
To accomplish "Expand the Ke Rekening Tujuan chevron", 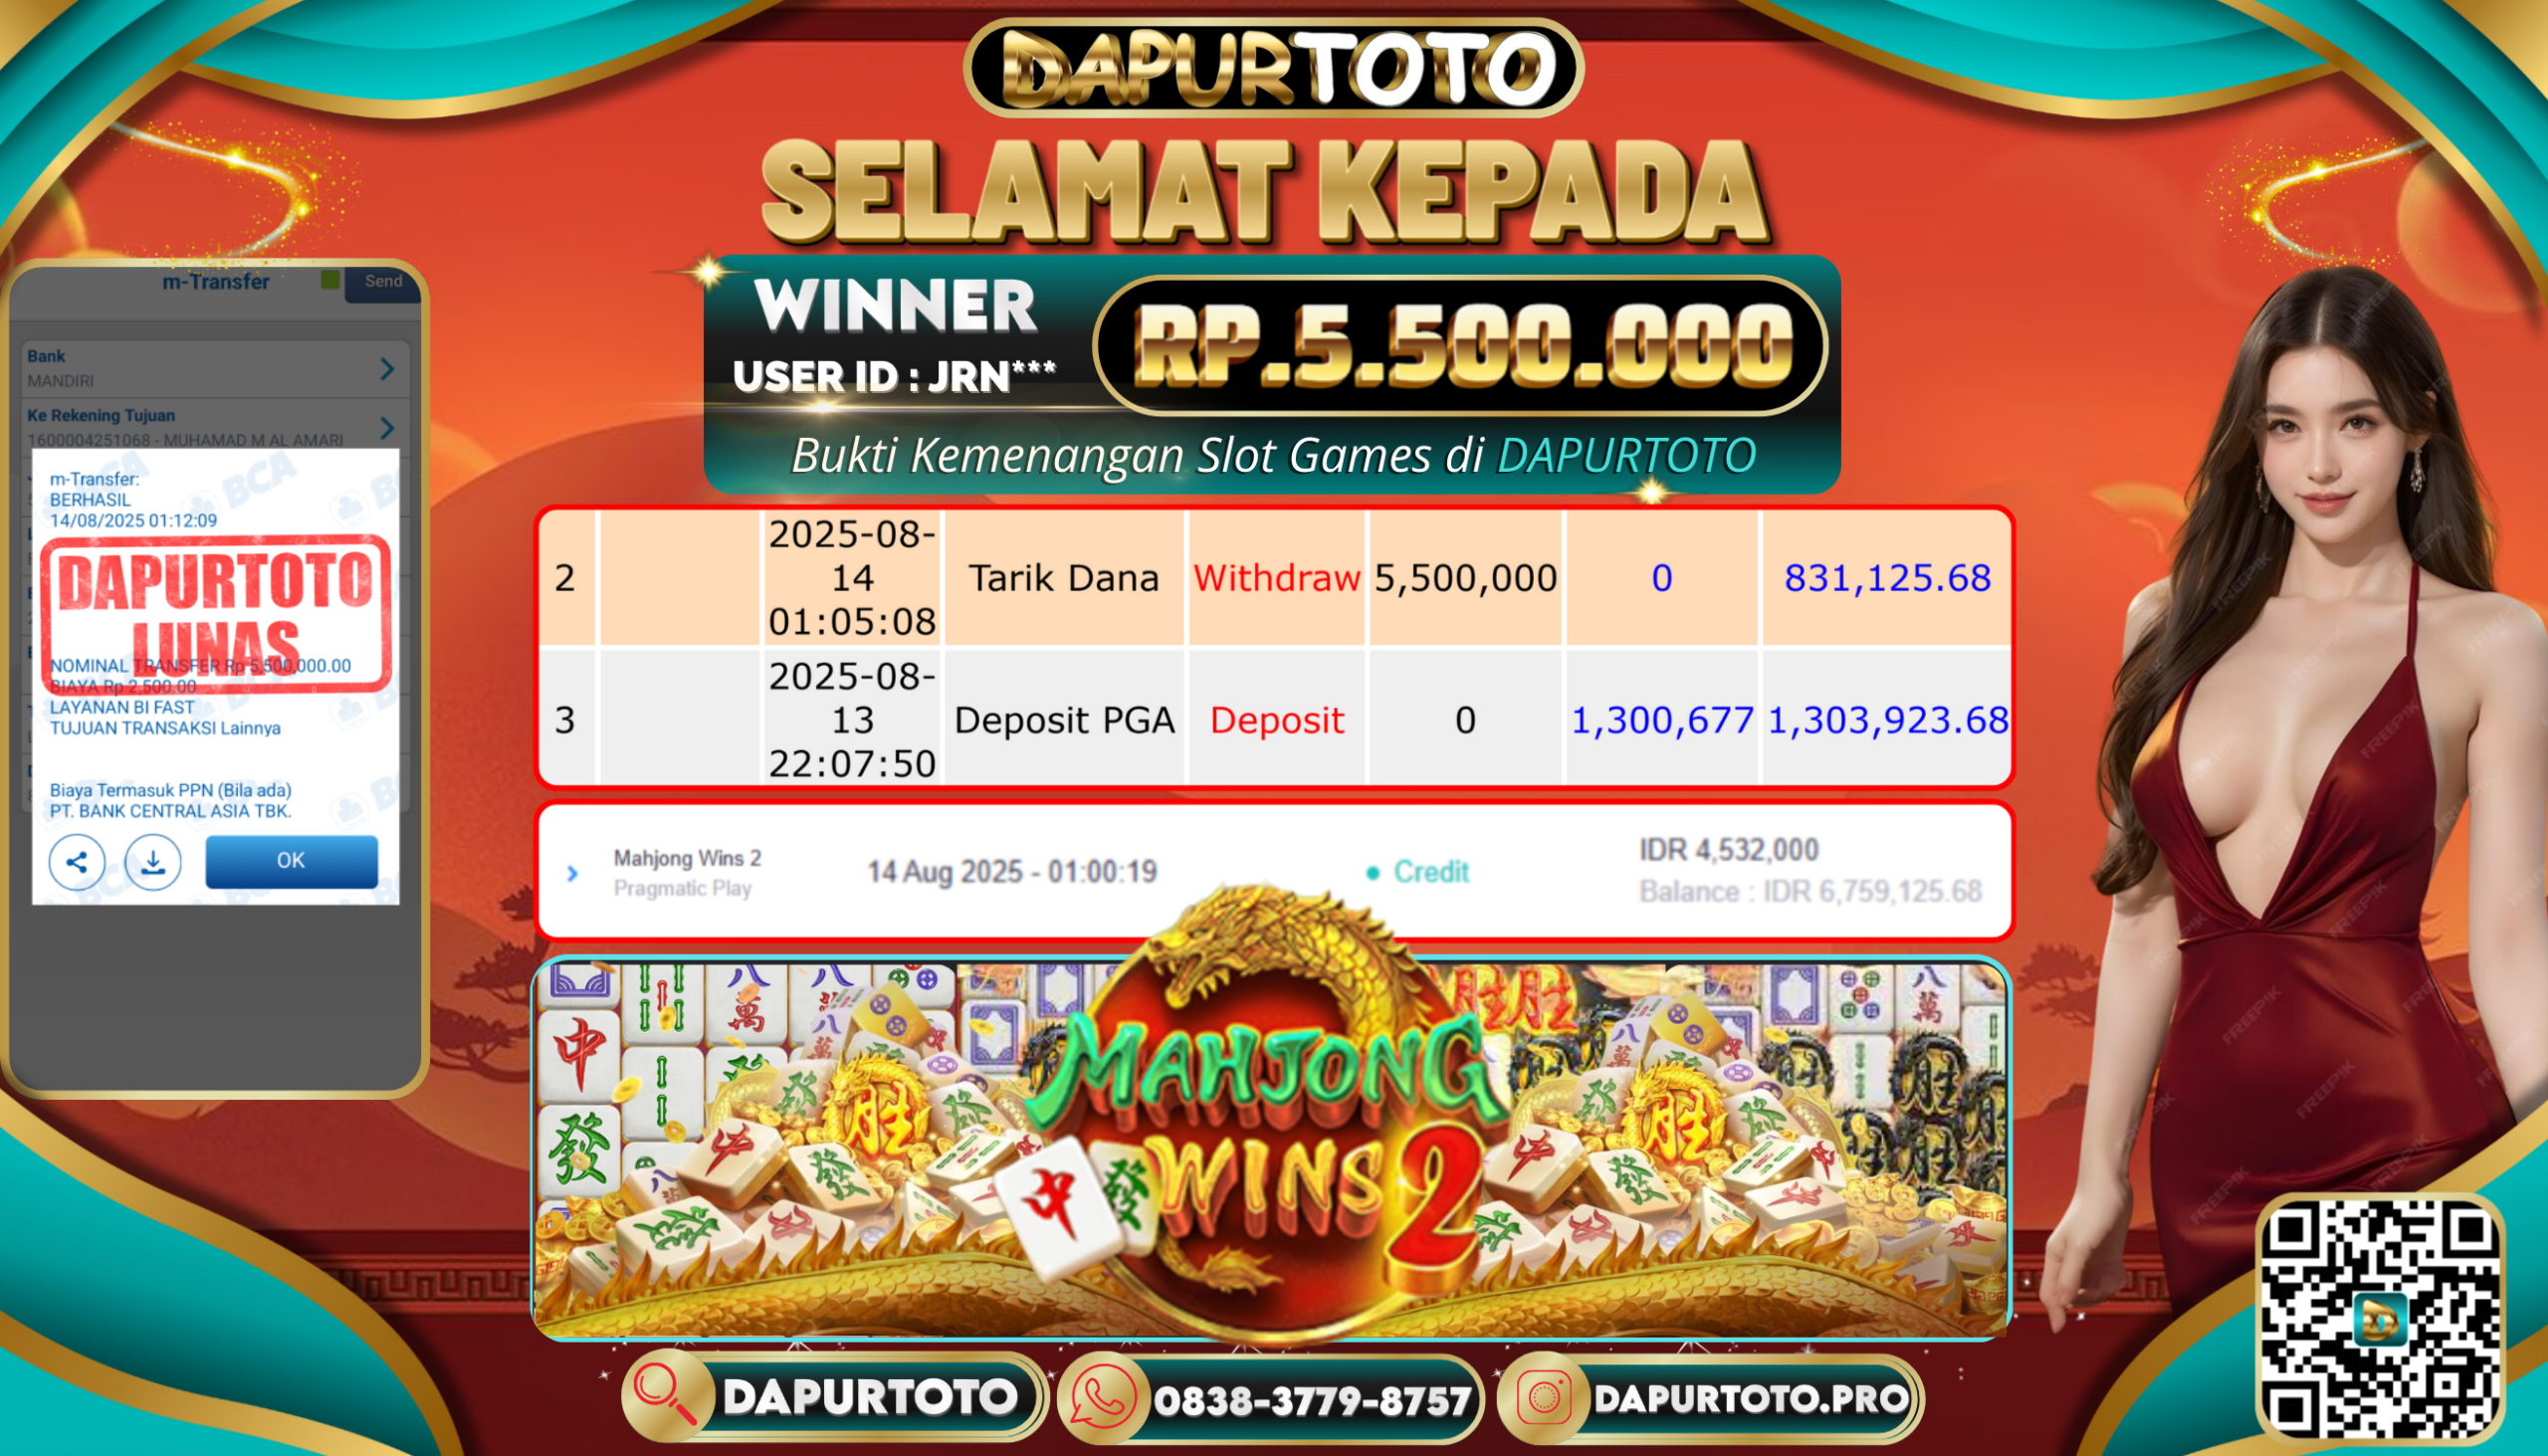I will pos(387,428).
